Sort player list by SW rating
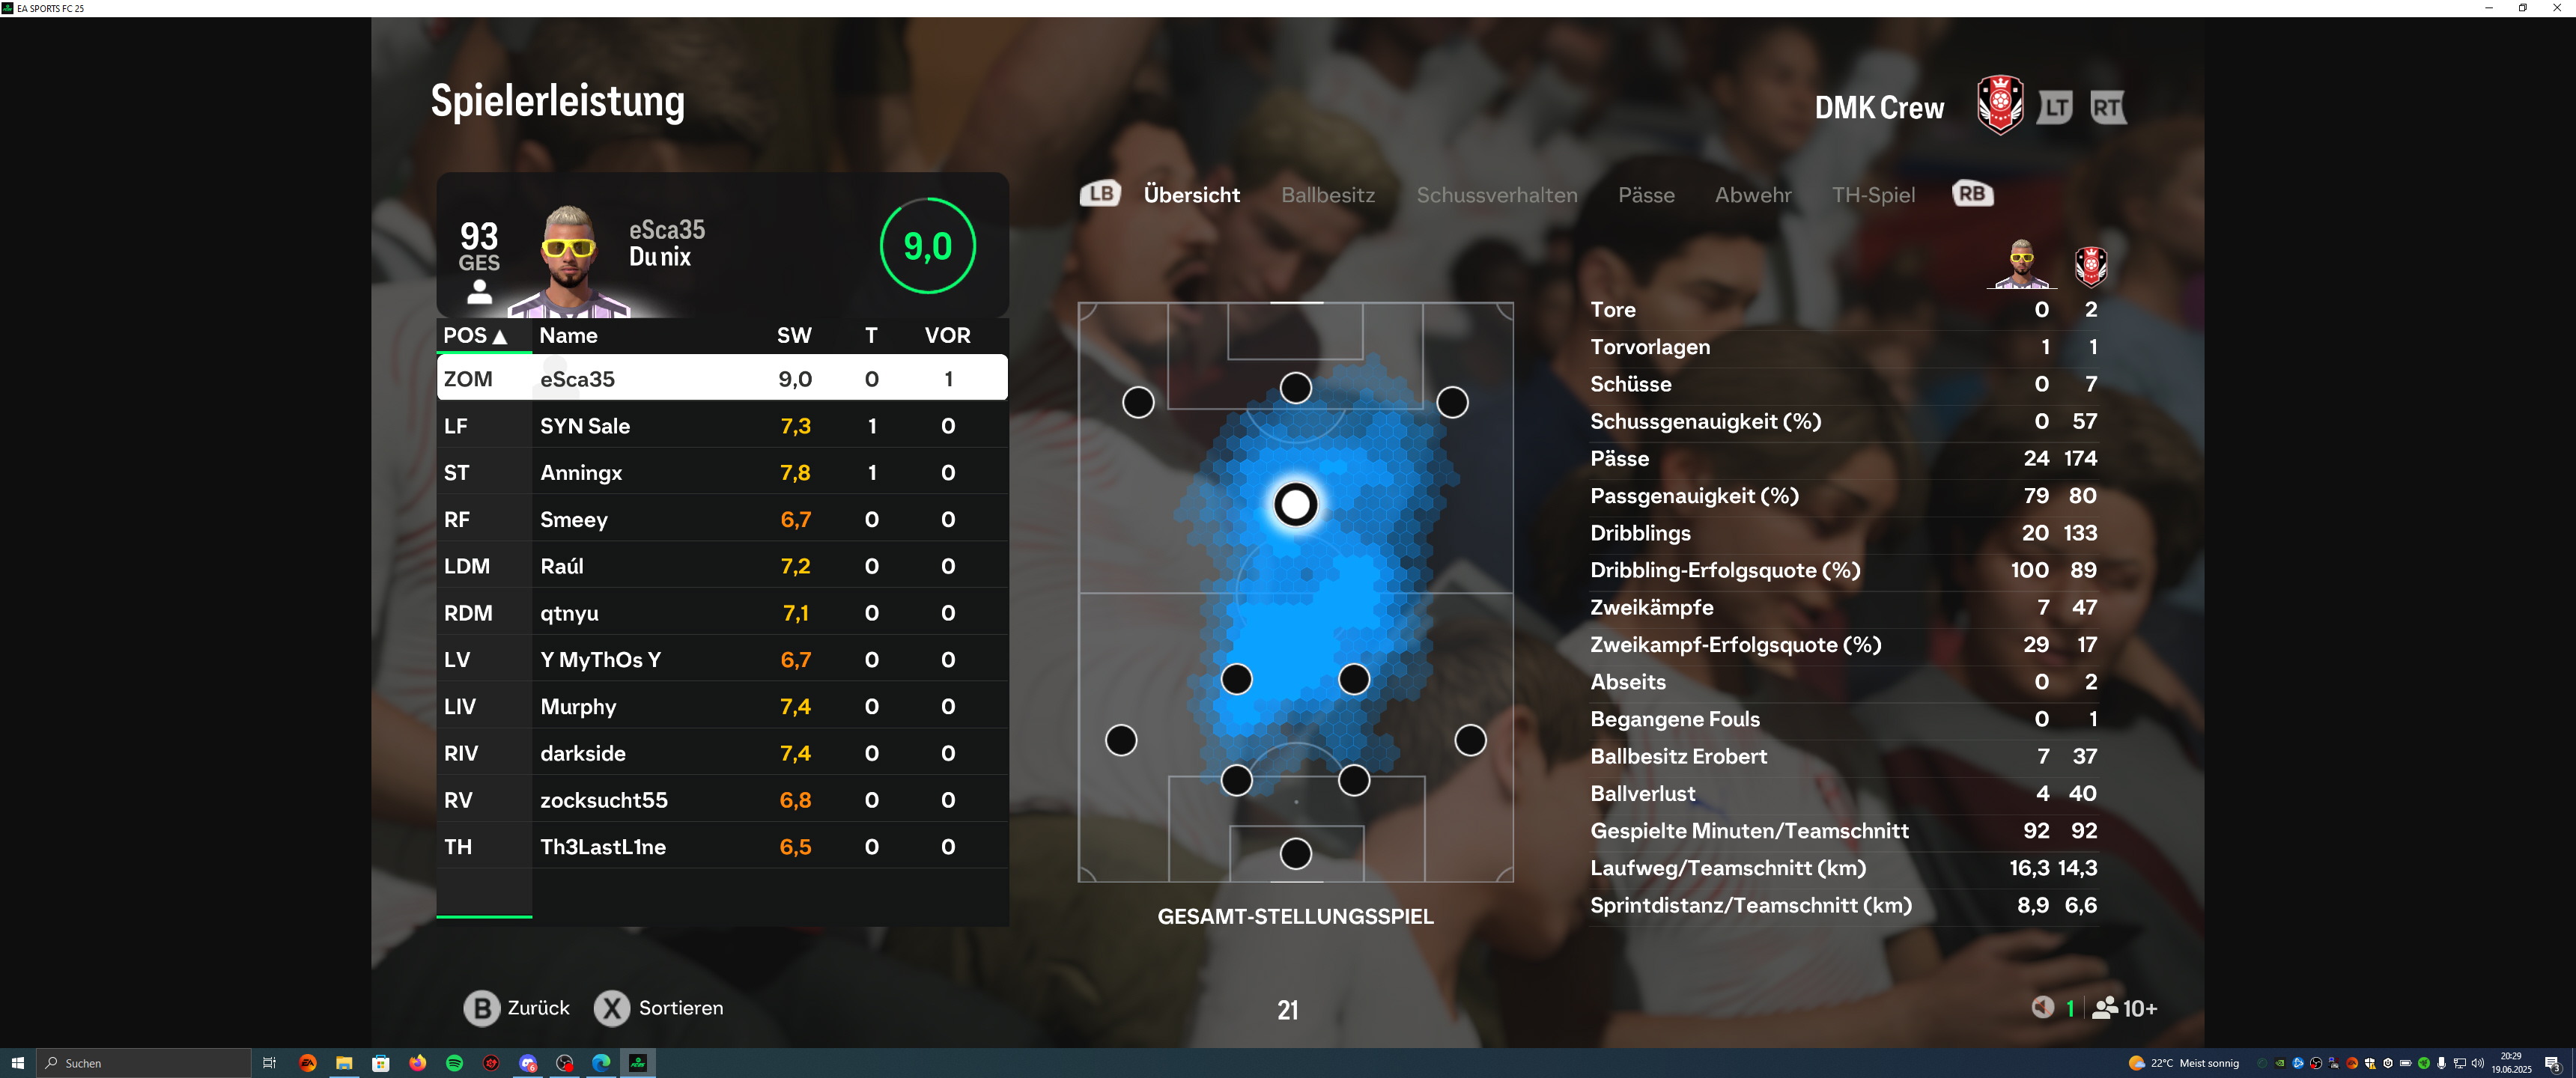2576x1078 pixels. 794,336
